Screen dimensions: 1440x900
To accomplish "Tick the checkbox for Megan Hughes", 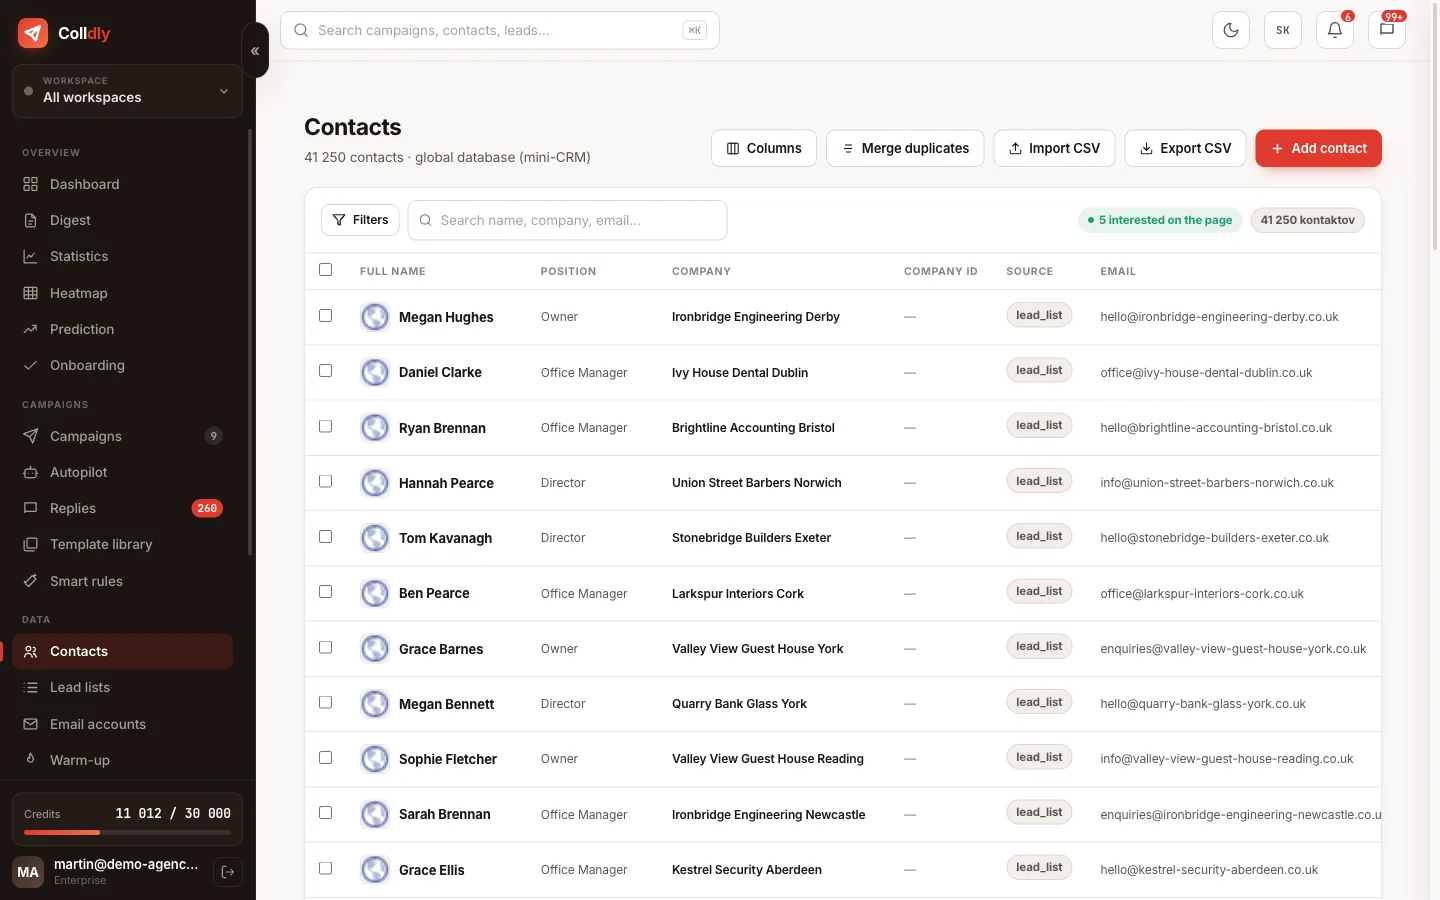I will click(x=325, y=316).
